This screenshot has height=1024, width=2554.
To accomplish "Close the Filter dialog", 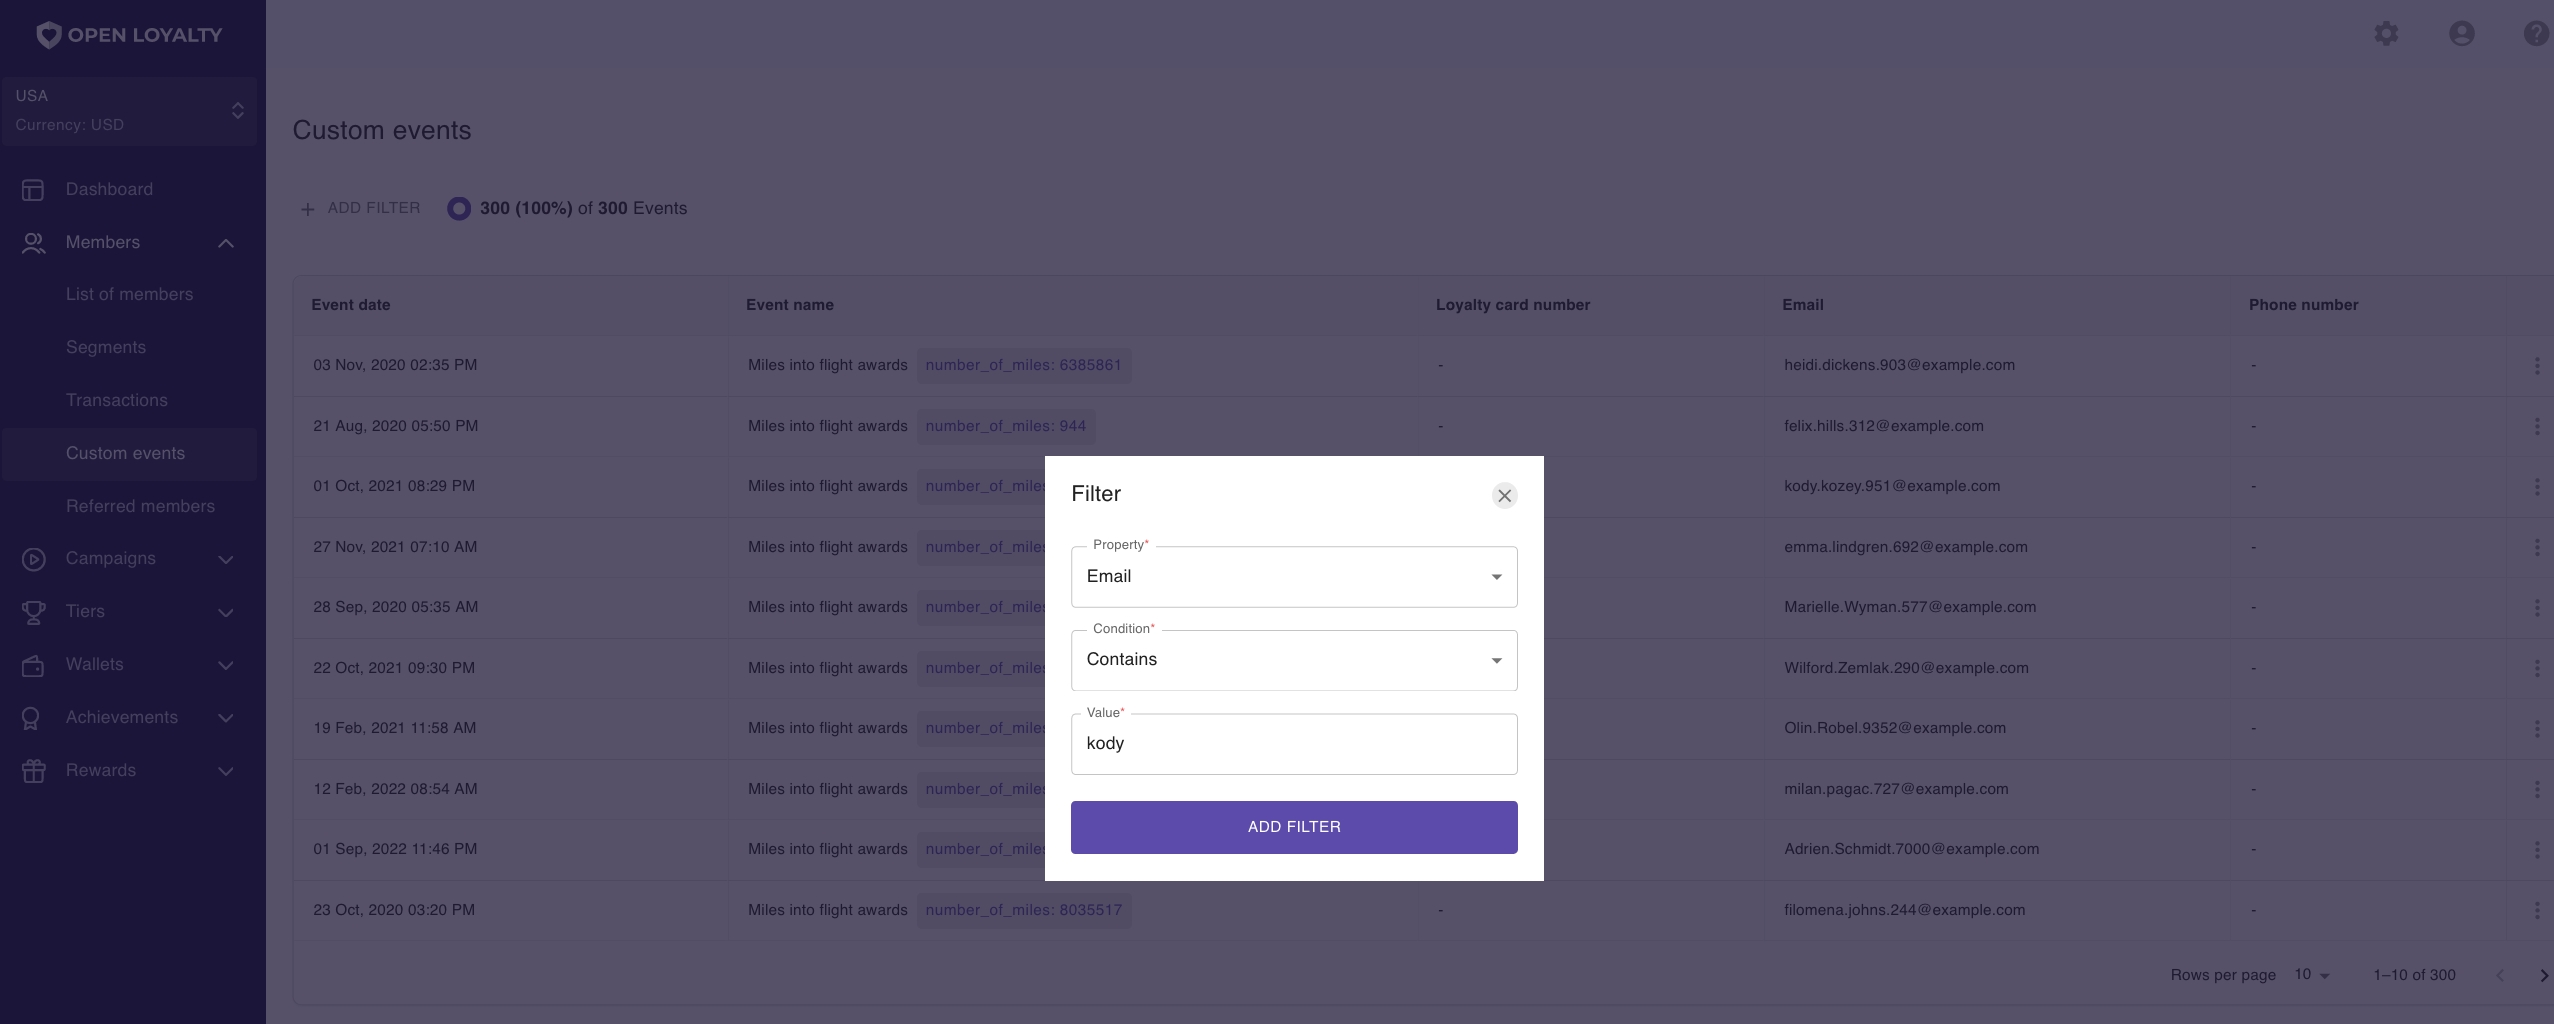I will point(1504,496).
